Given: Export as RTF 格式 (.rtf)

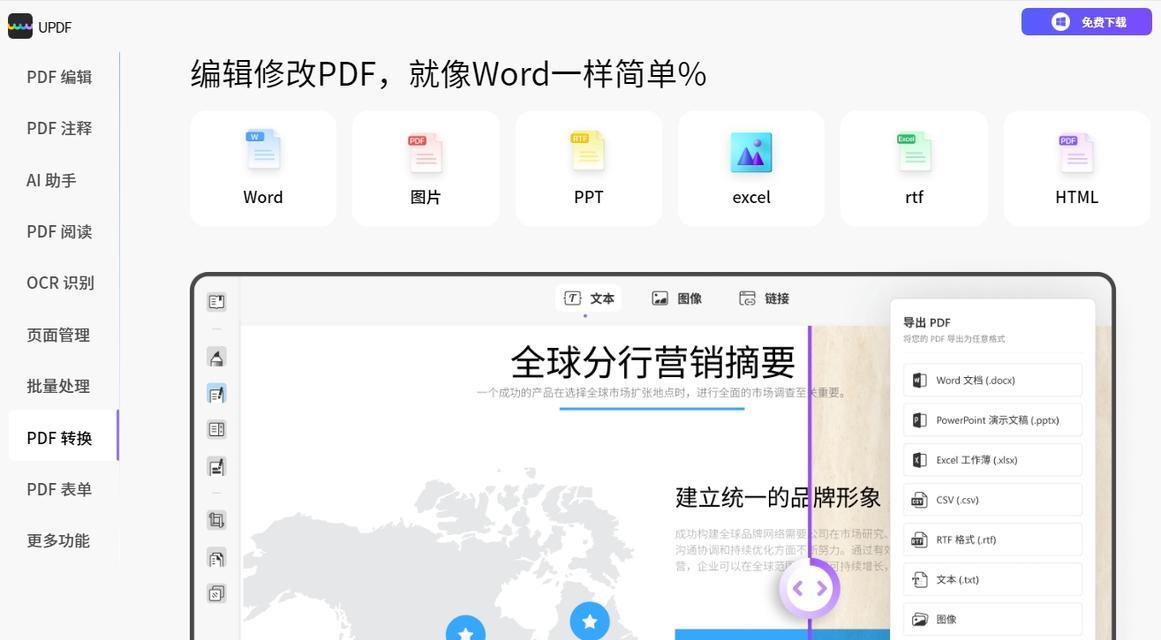Looking at the screenshot, I should tap(992, 540).
